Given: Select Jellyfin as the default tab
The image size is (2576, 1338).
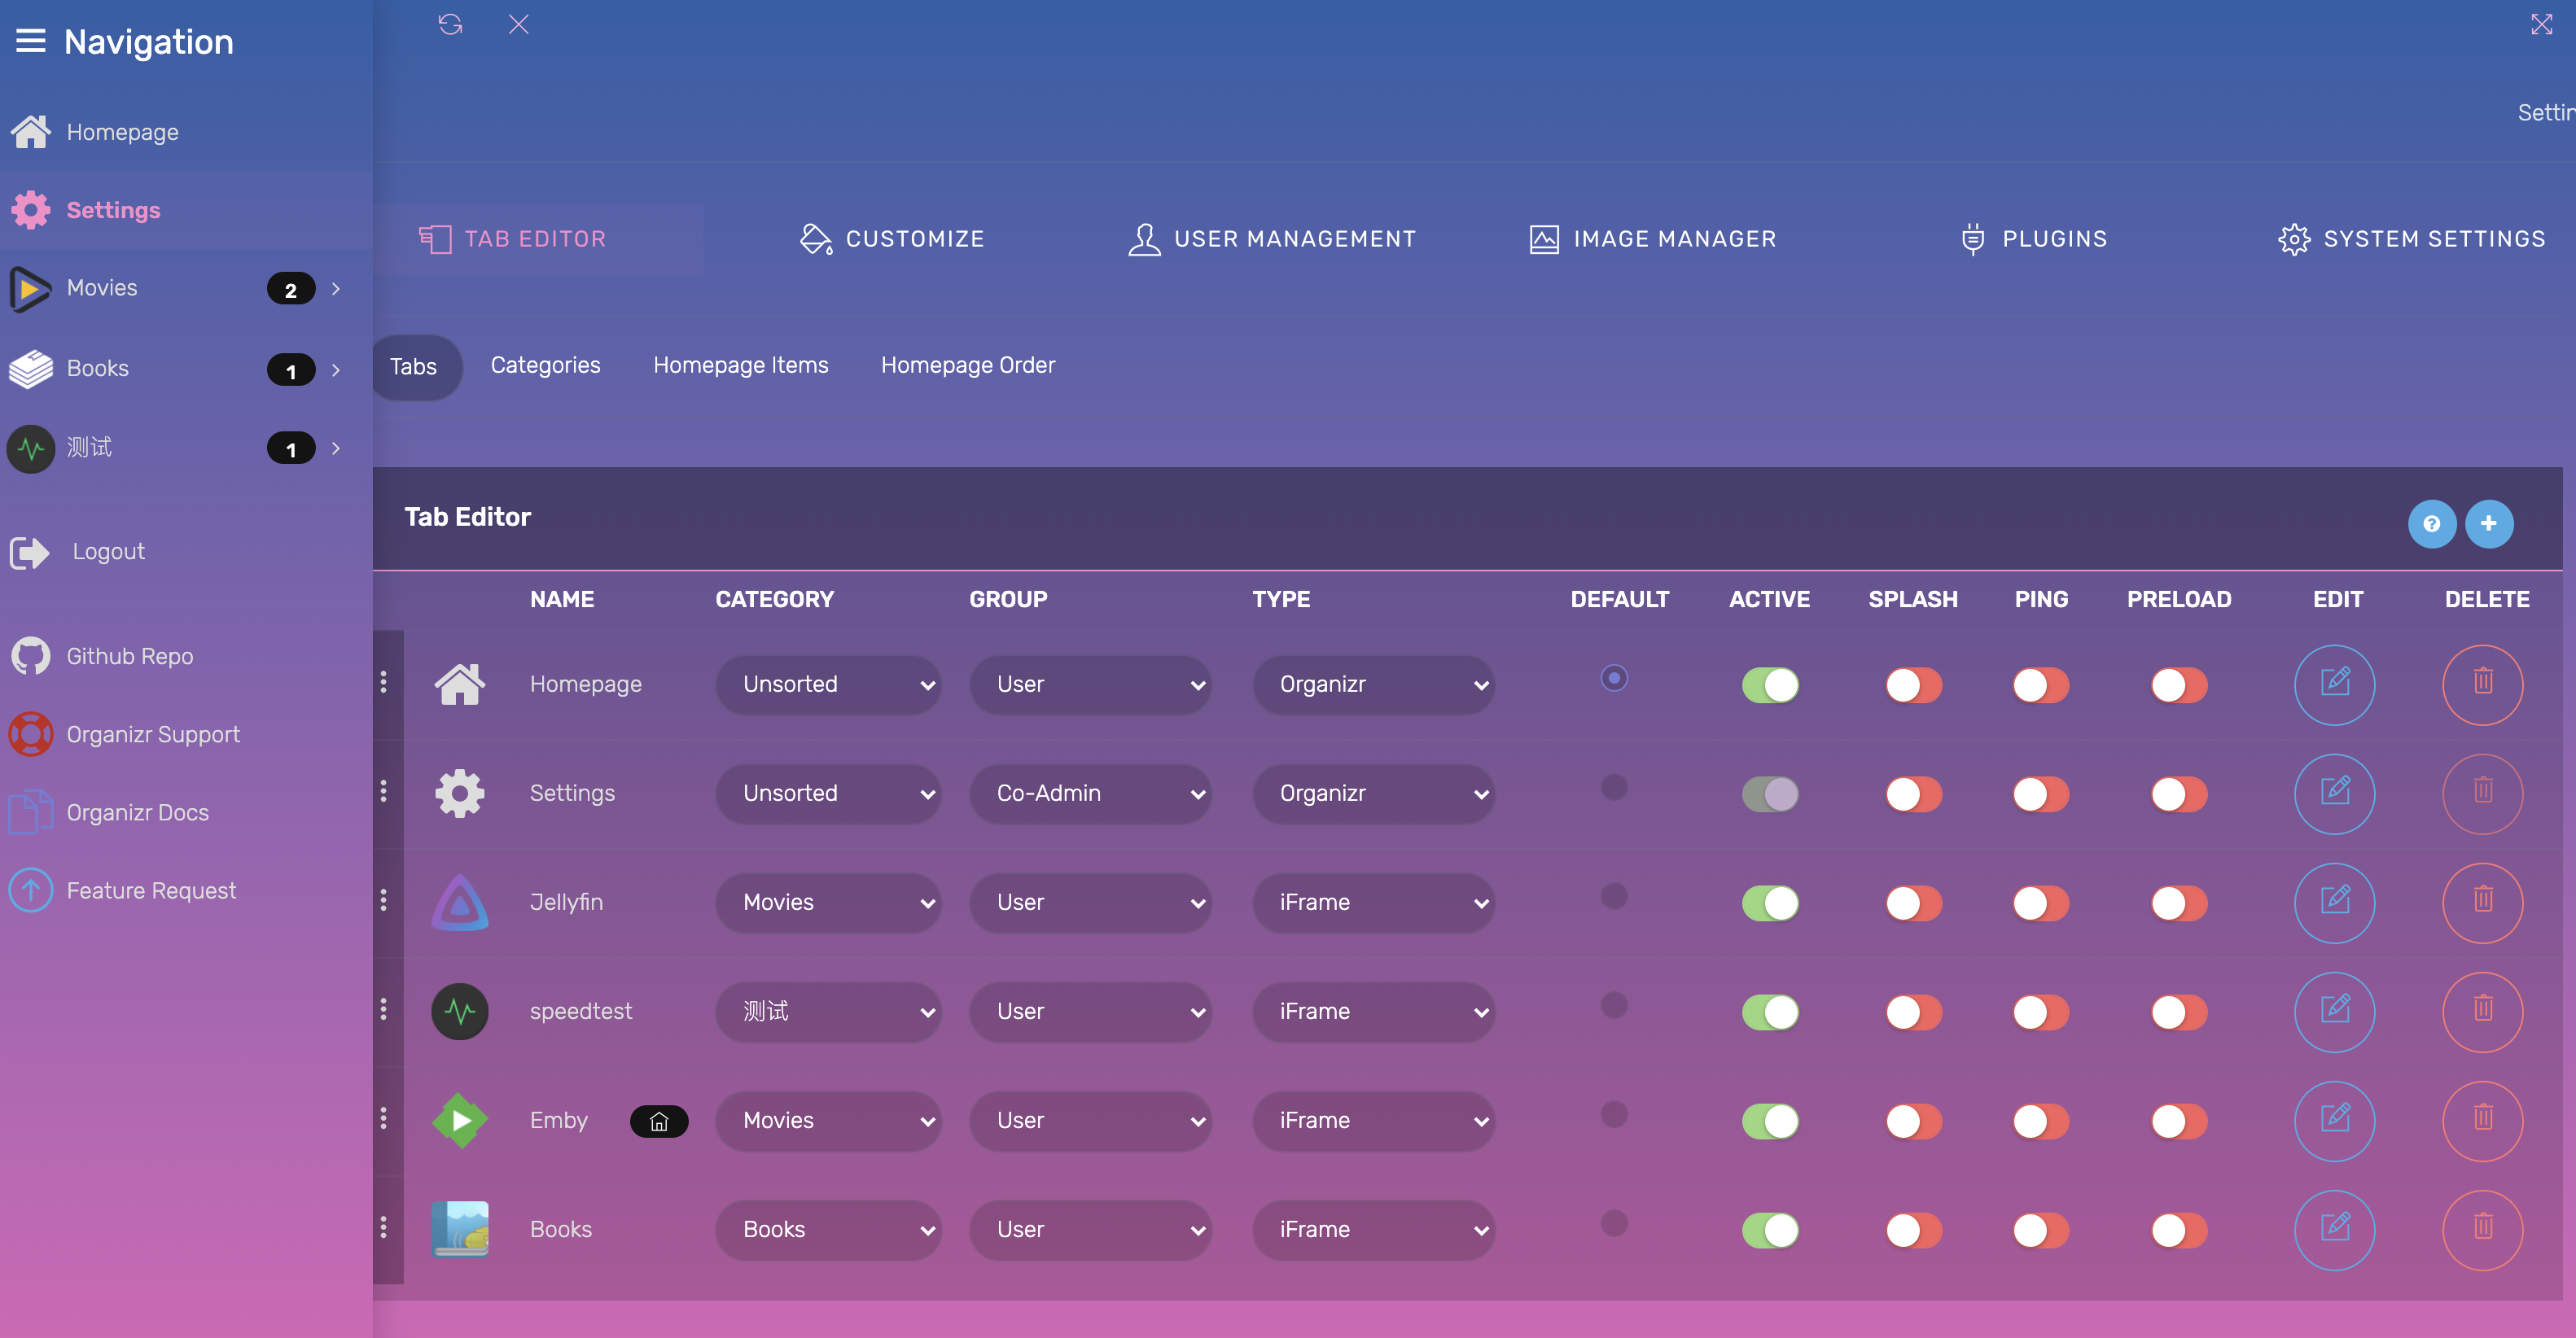Looking at the screenshot, I should click(1613, 895).
